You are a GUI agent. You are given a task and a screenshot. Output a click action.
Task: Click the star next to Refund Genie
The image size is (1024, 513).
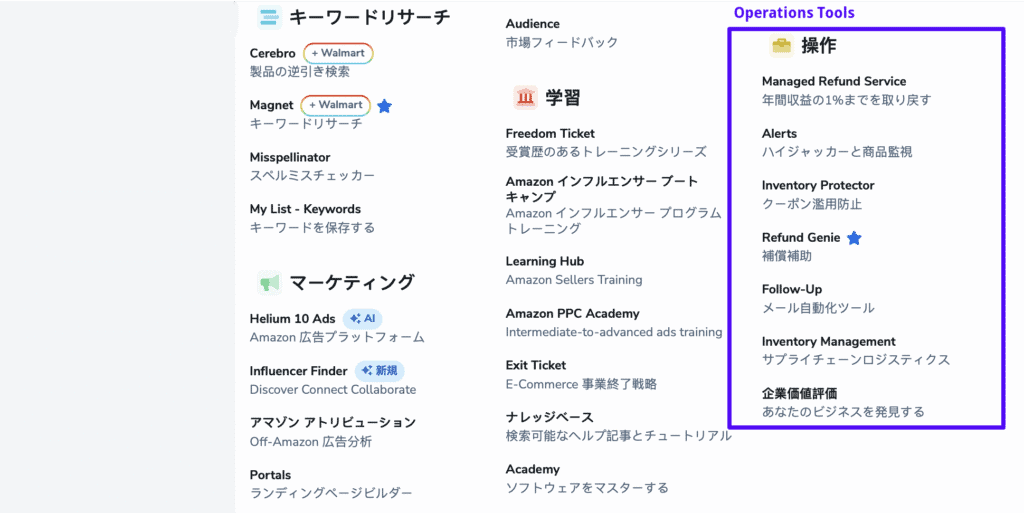854,238
